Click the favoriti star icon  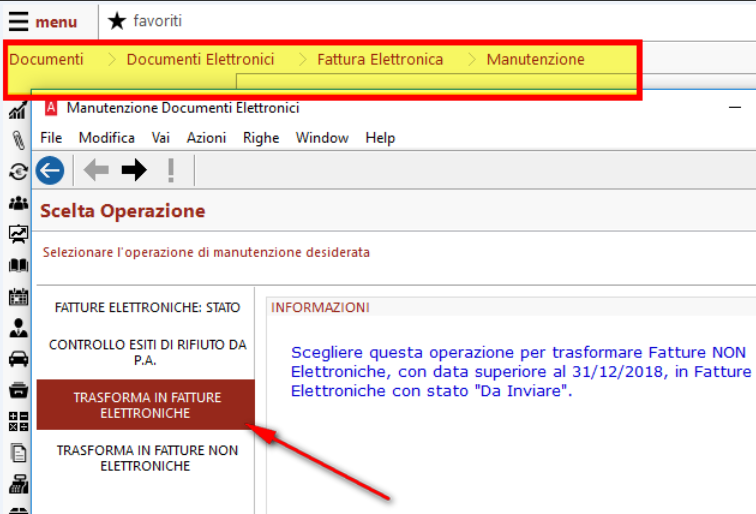(117, 21)
